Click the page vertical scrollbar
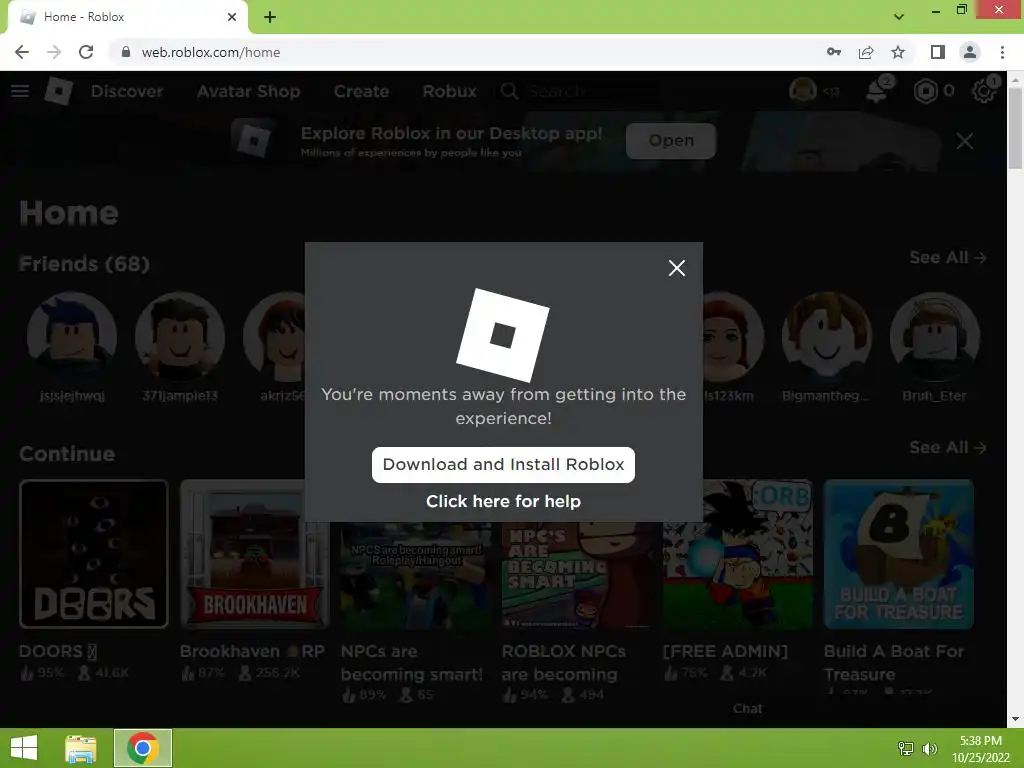This screenshot has width=1024, height=768. tap(1015, 127)
